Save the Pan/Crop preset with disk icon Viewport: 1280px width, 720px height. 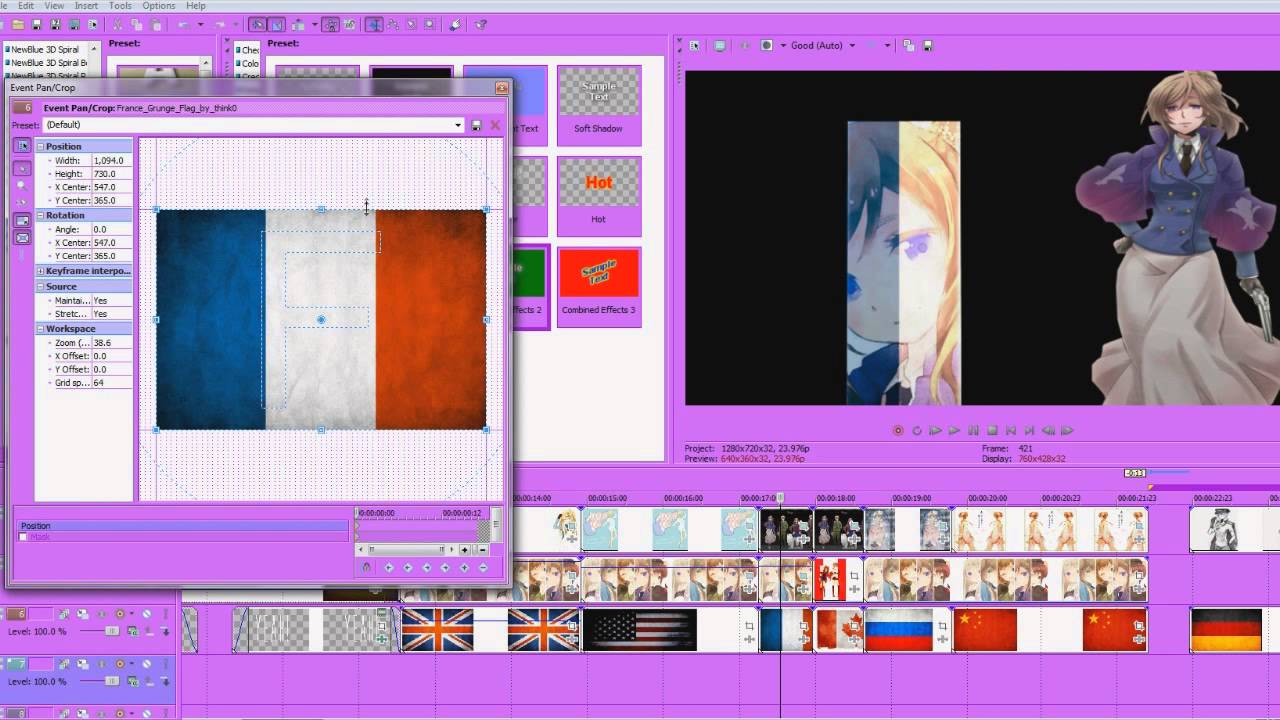tap(476, 125)
